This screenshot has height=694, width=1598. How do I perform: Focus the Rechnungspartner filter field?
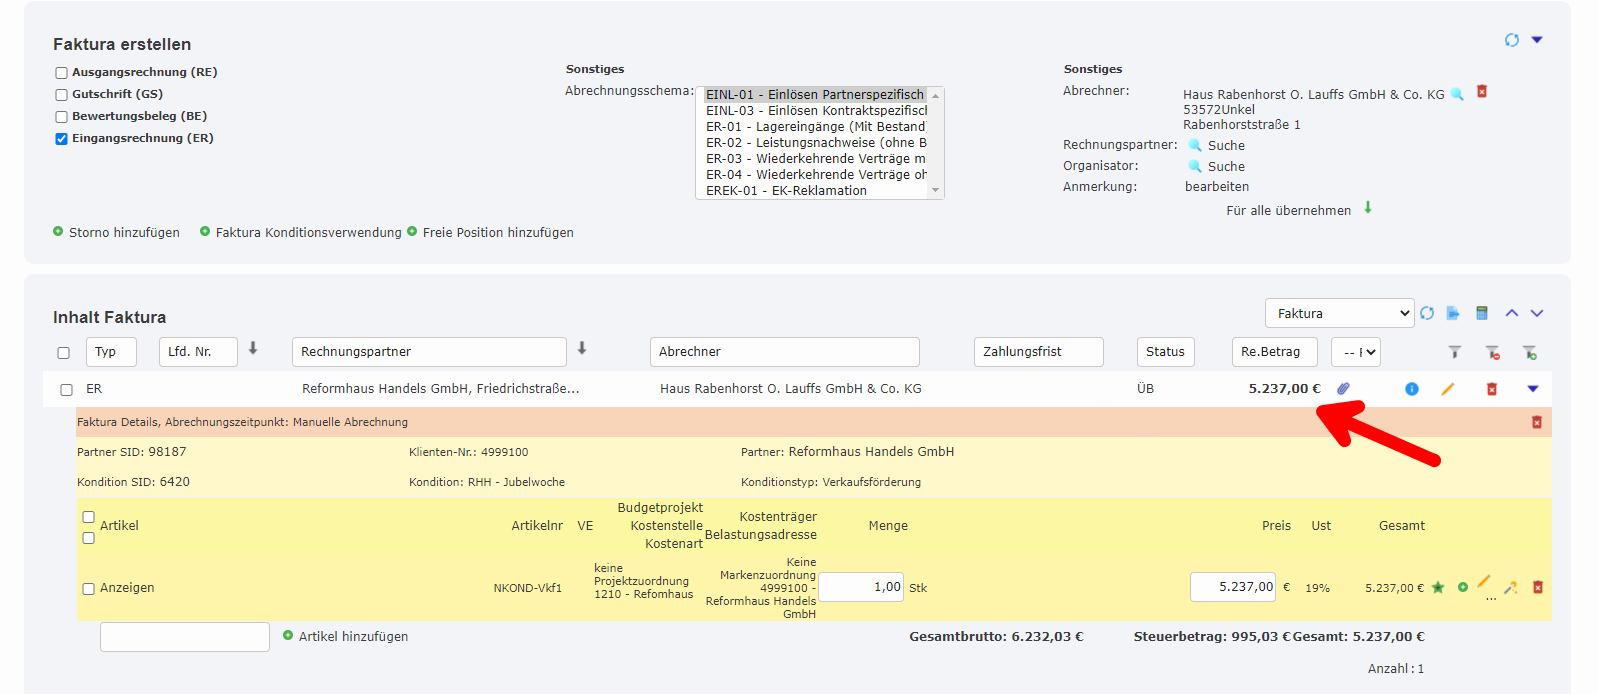point(429,352)
